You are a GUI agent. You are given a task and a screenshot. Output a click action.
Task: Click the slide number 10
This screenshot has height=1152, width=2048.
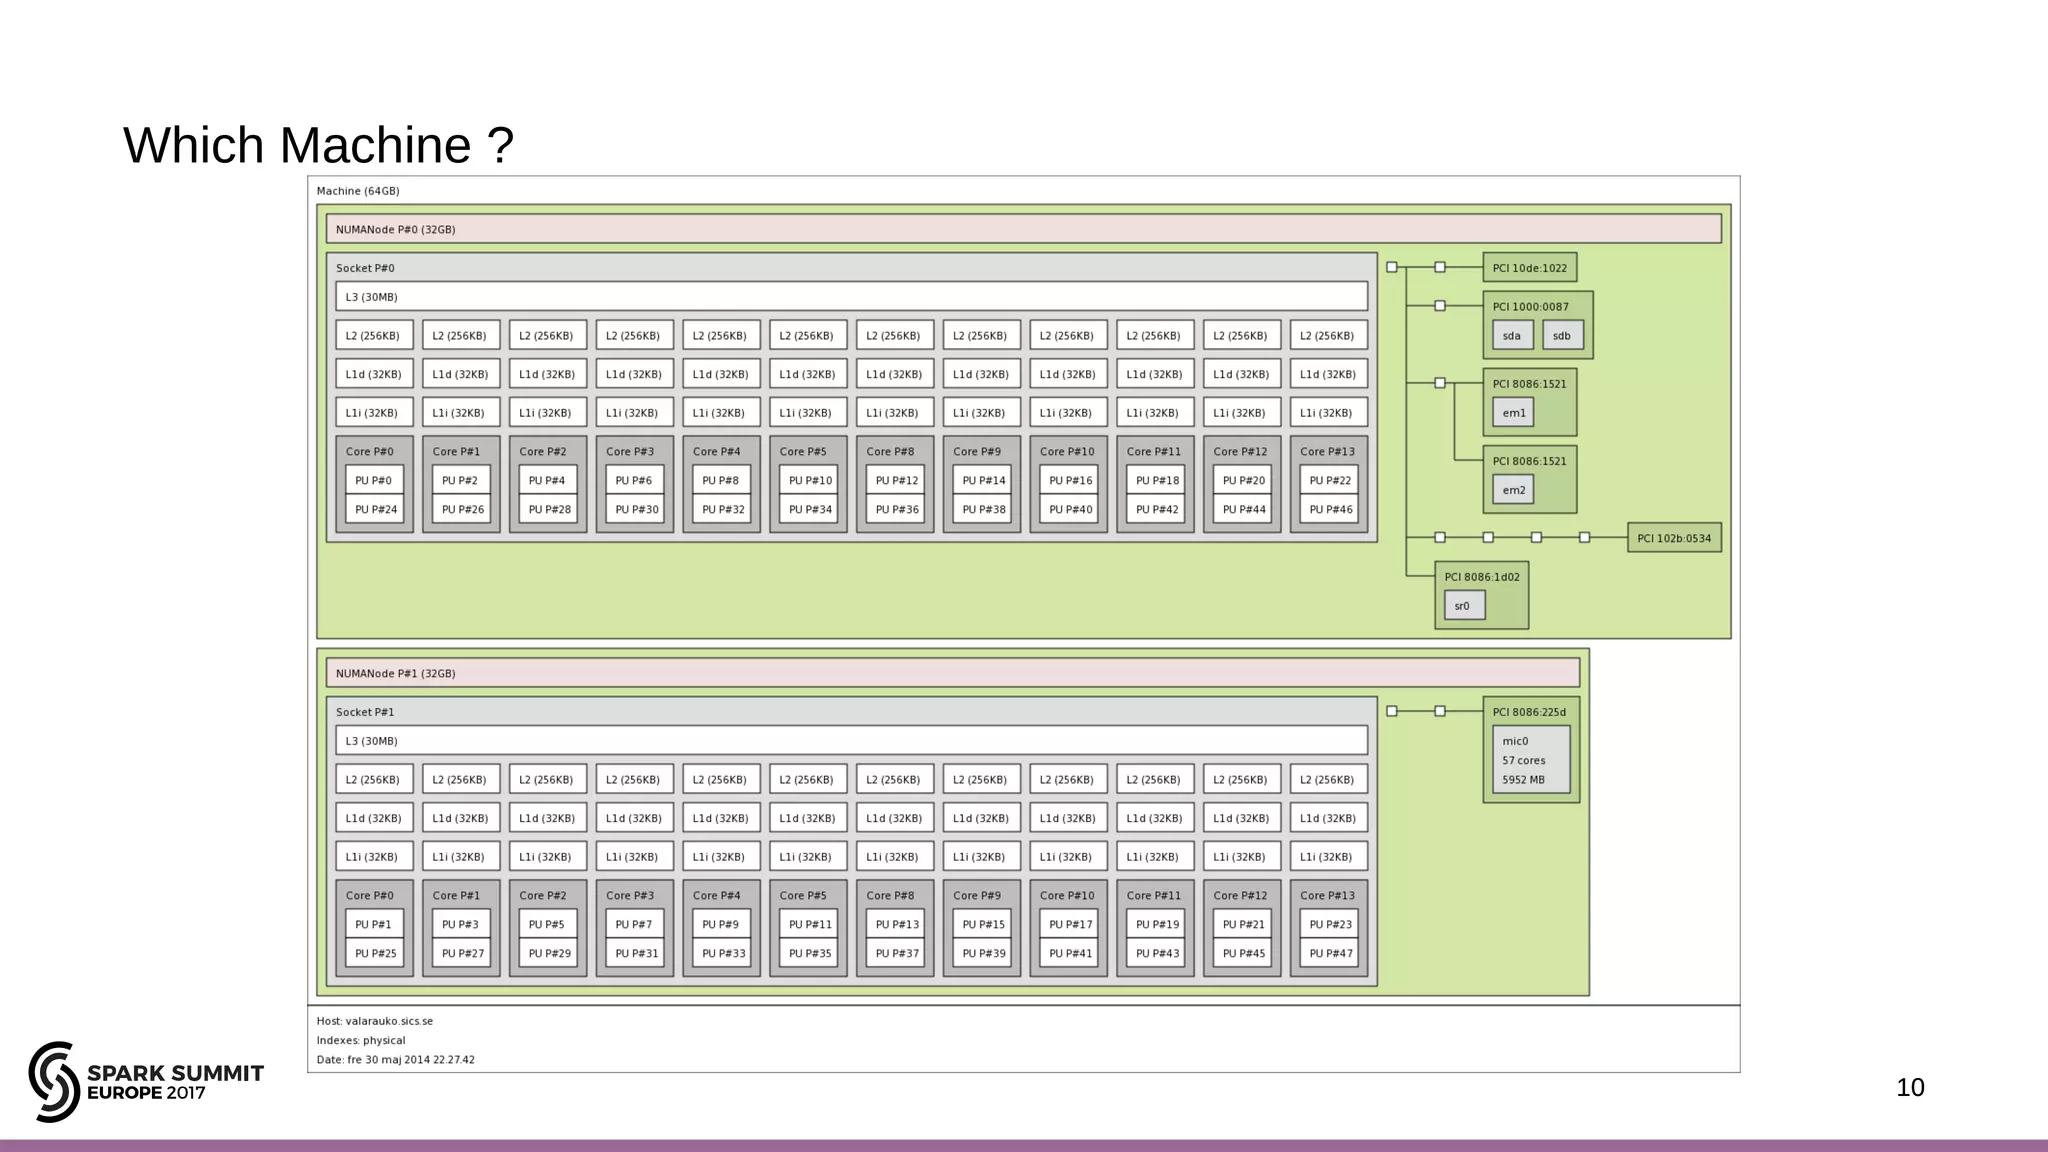point(1909,1088)
